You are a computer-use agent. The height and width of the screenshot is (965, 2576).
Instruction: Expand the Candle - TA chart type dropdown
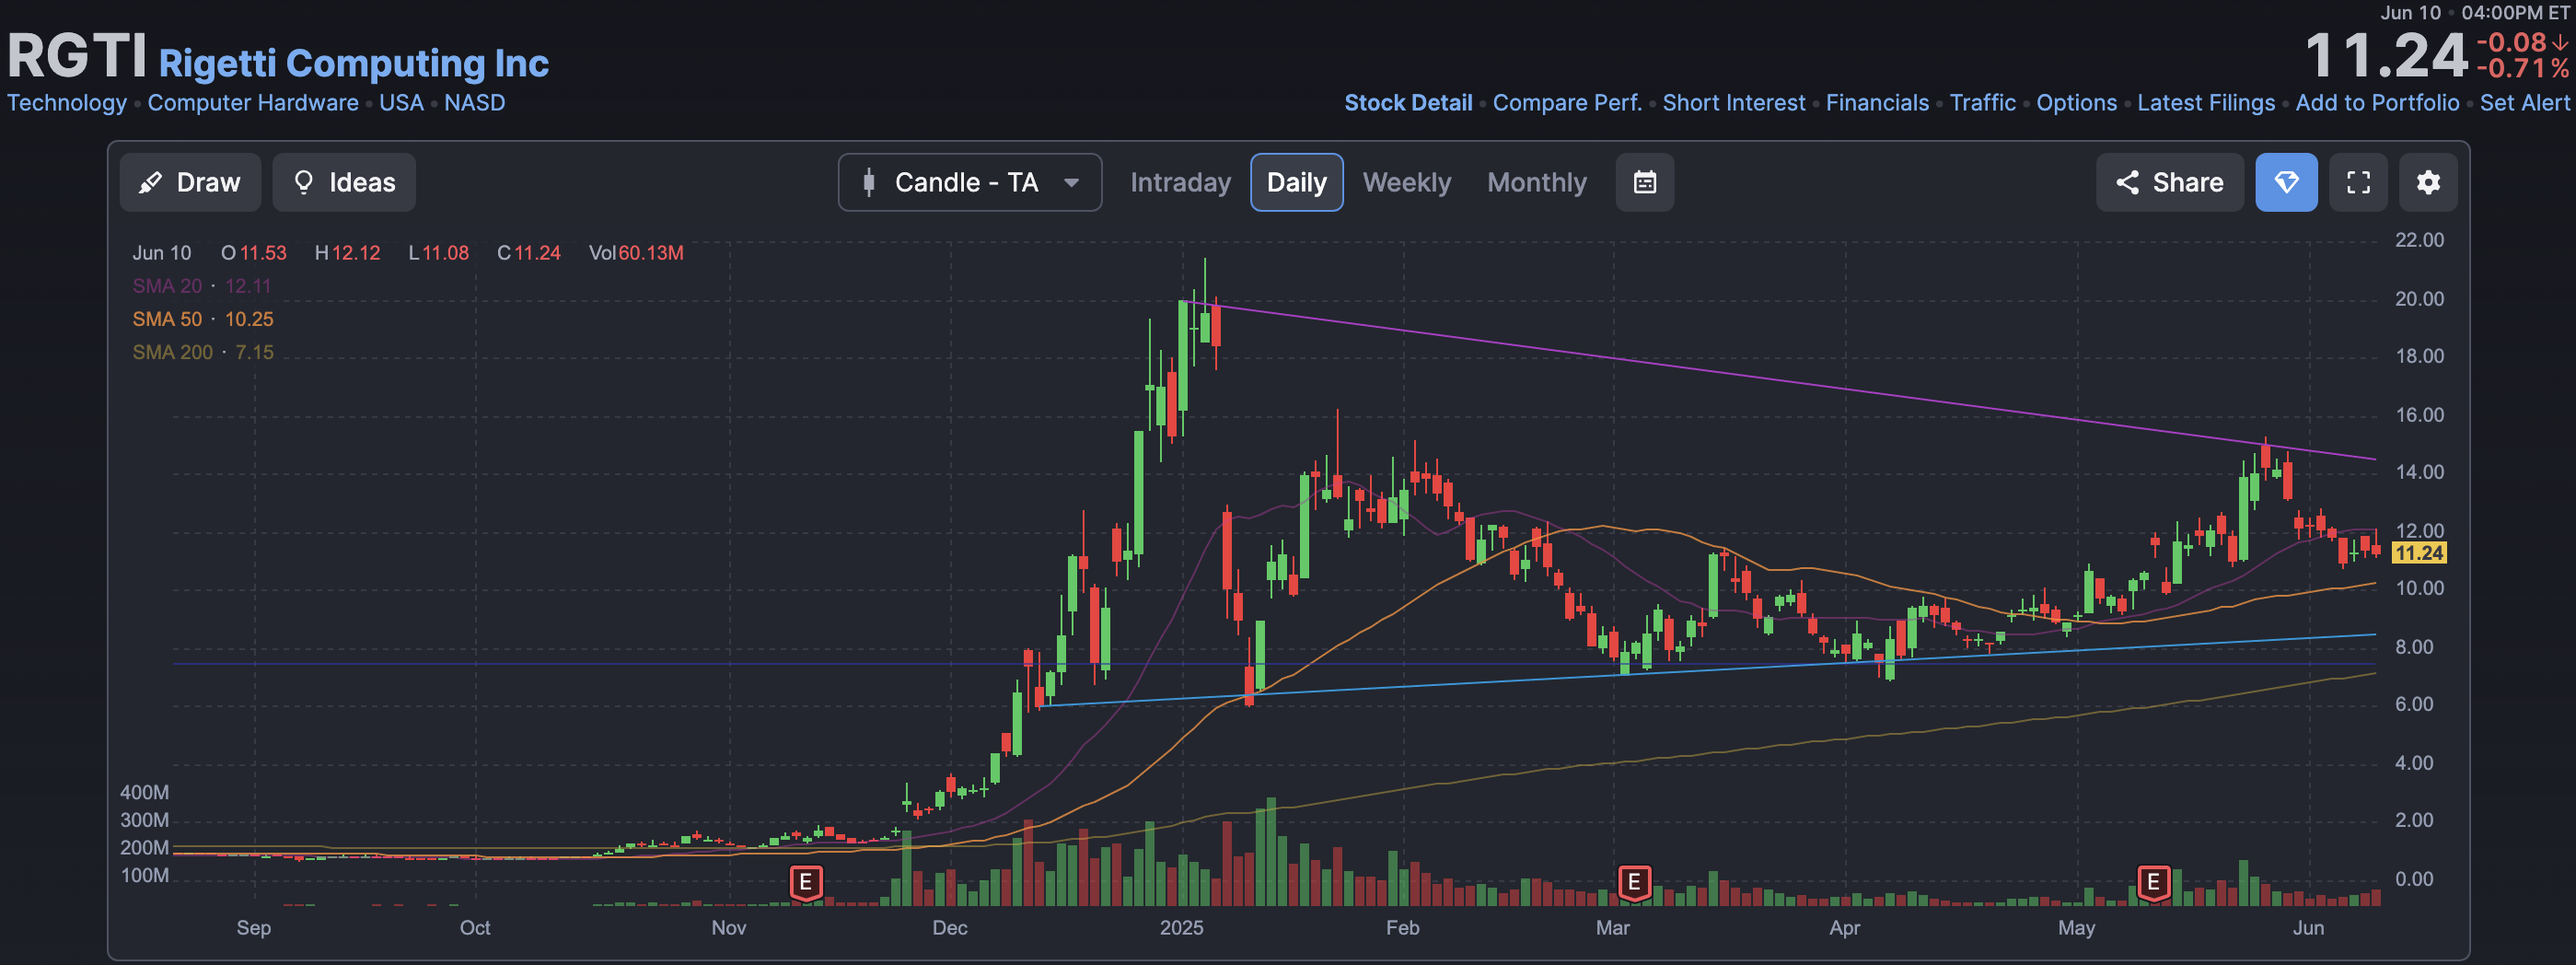coord(970,182)
